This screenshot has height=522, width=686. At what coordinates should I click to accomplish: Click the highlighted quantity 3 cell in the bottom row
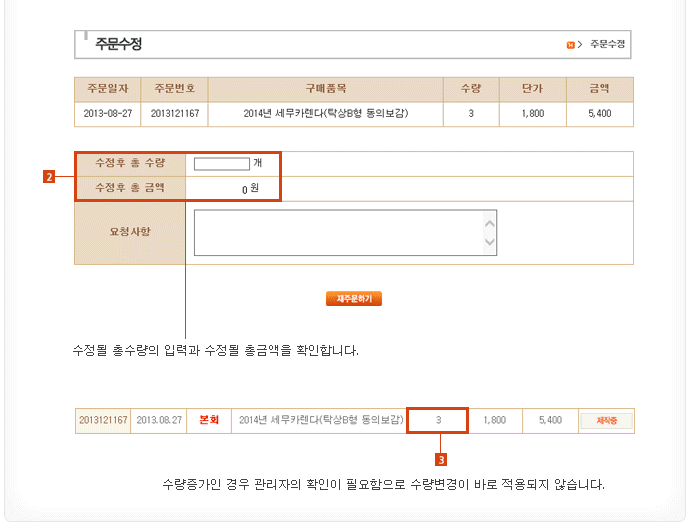[x=438, y=421]
